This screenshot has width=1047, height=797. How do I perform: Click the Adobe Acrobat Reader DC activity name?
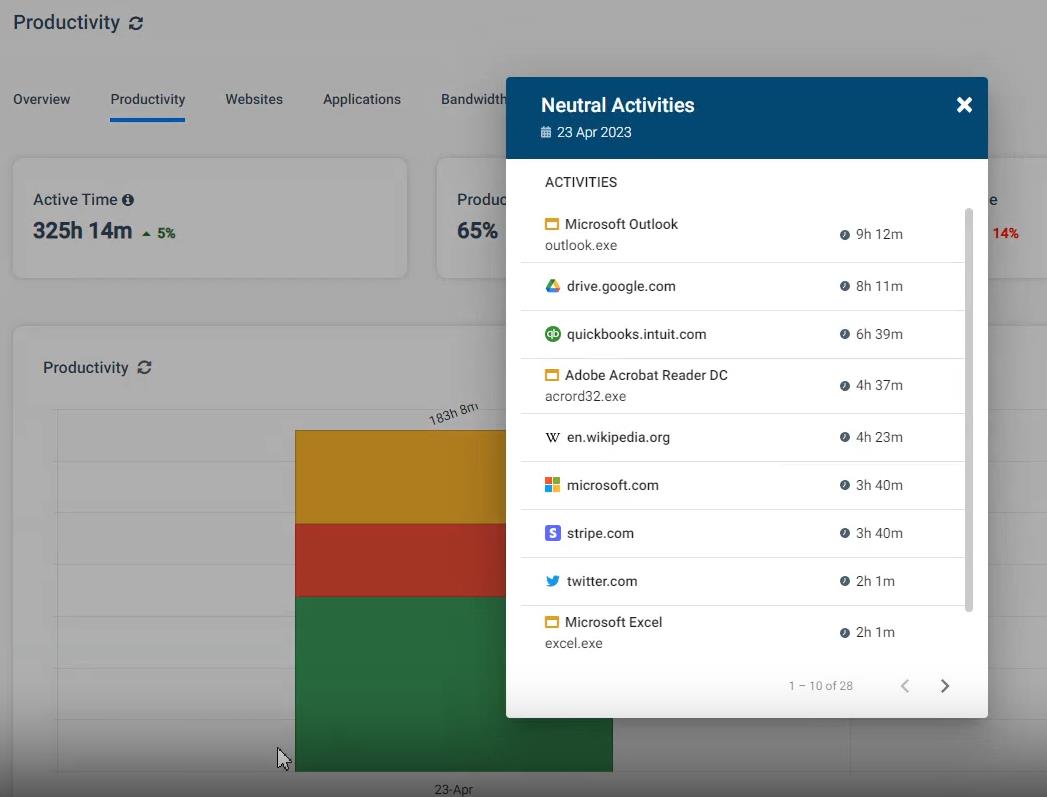646,375
